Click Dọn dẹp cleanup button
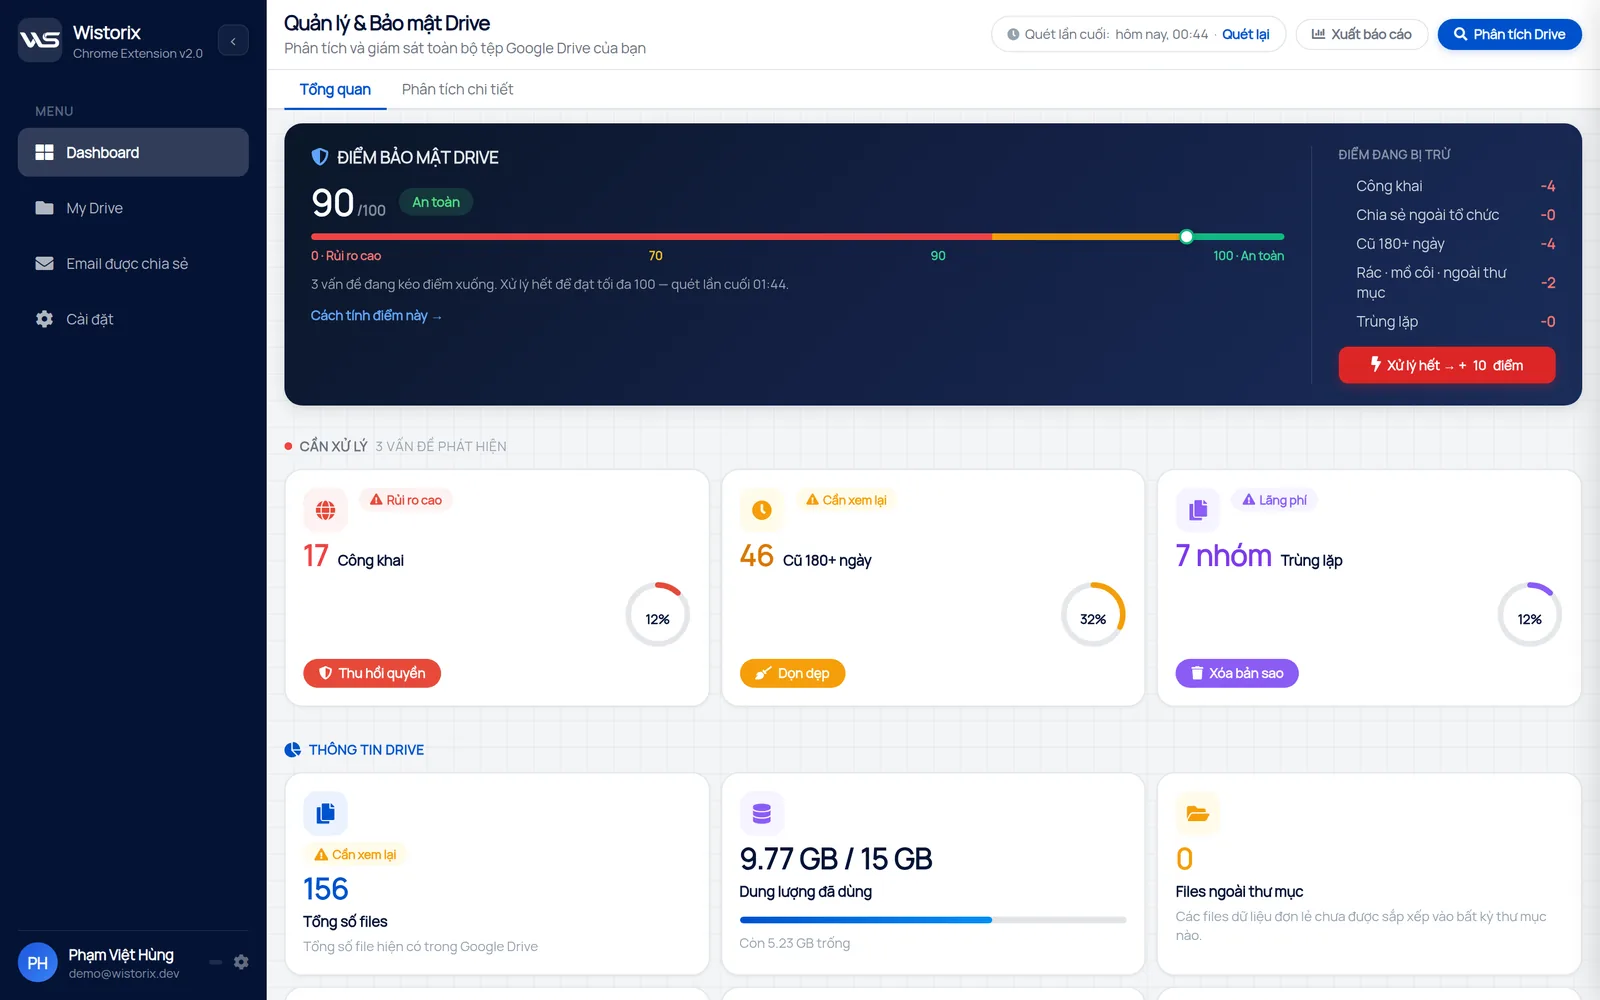The height and width of the screenshot is (1000, 1600). click(x=793, y=673)
